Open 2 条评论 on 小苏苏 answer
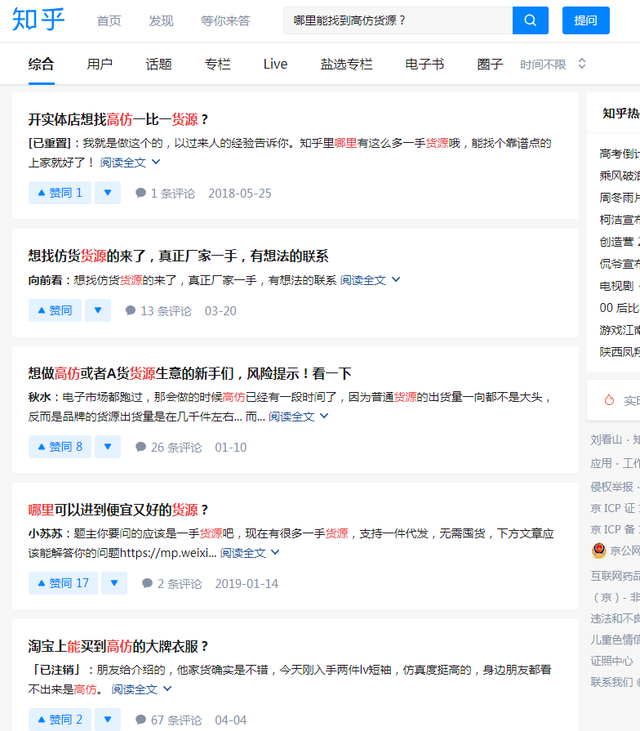Image resolution: width=640 pixels, height=731 pixels. (172, 584)
